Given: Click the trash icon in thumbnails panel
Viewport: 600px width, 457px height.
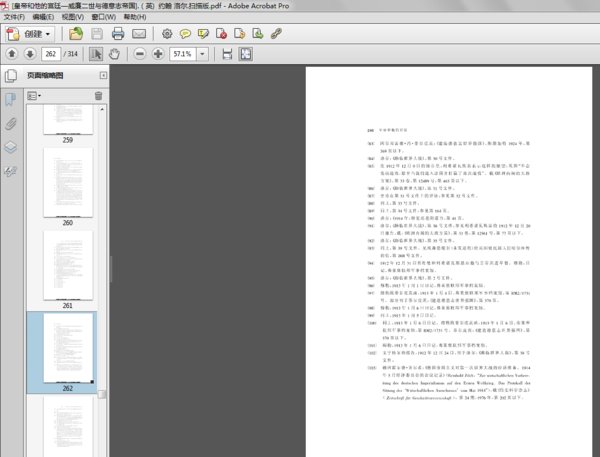Looking at the screenshot, I should click(x=98, y=96).
